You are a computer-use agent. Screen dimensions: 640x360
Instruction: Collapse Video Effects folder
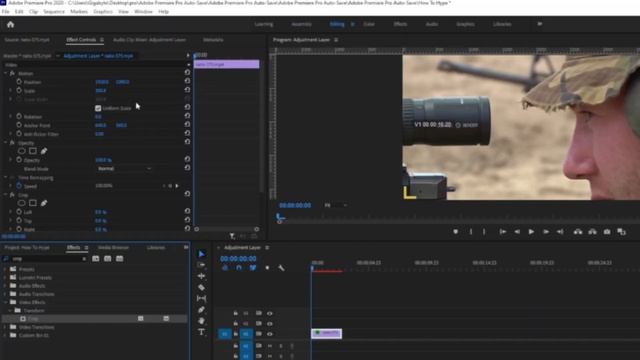click(x=5, y=302)
